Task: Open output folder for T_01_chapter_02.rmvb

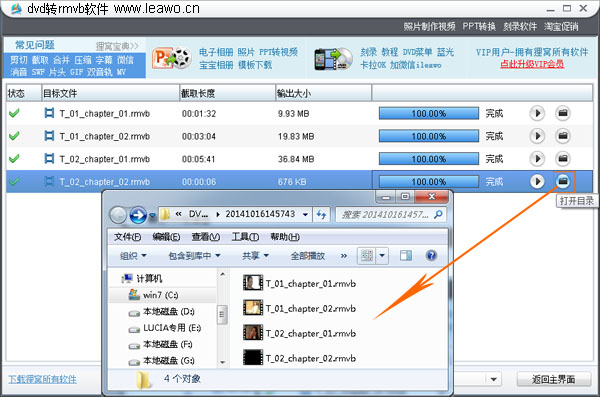Action: [x=562, y=136]
